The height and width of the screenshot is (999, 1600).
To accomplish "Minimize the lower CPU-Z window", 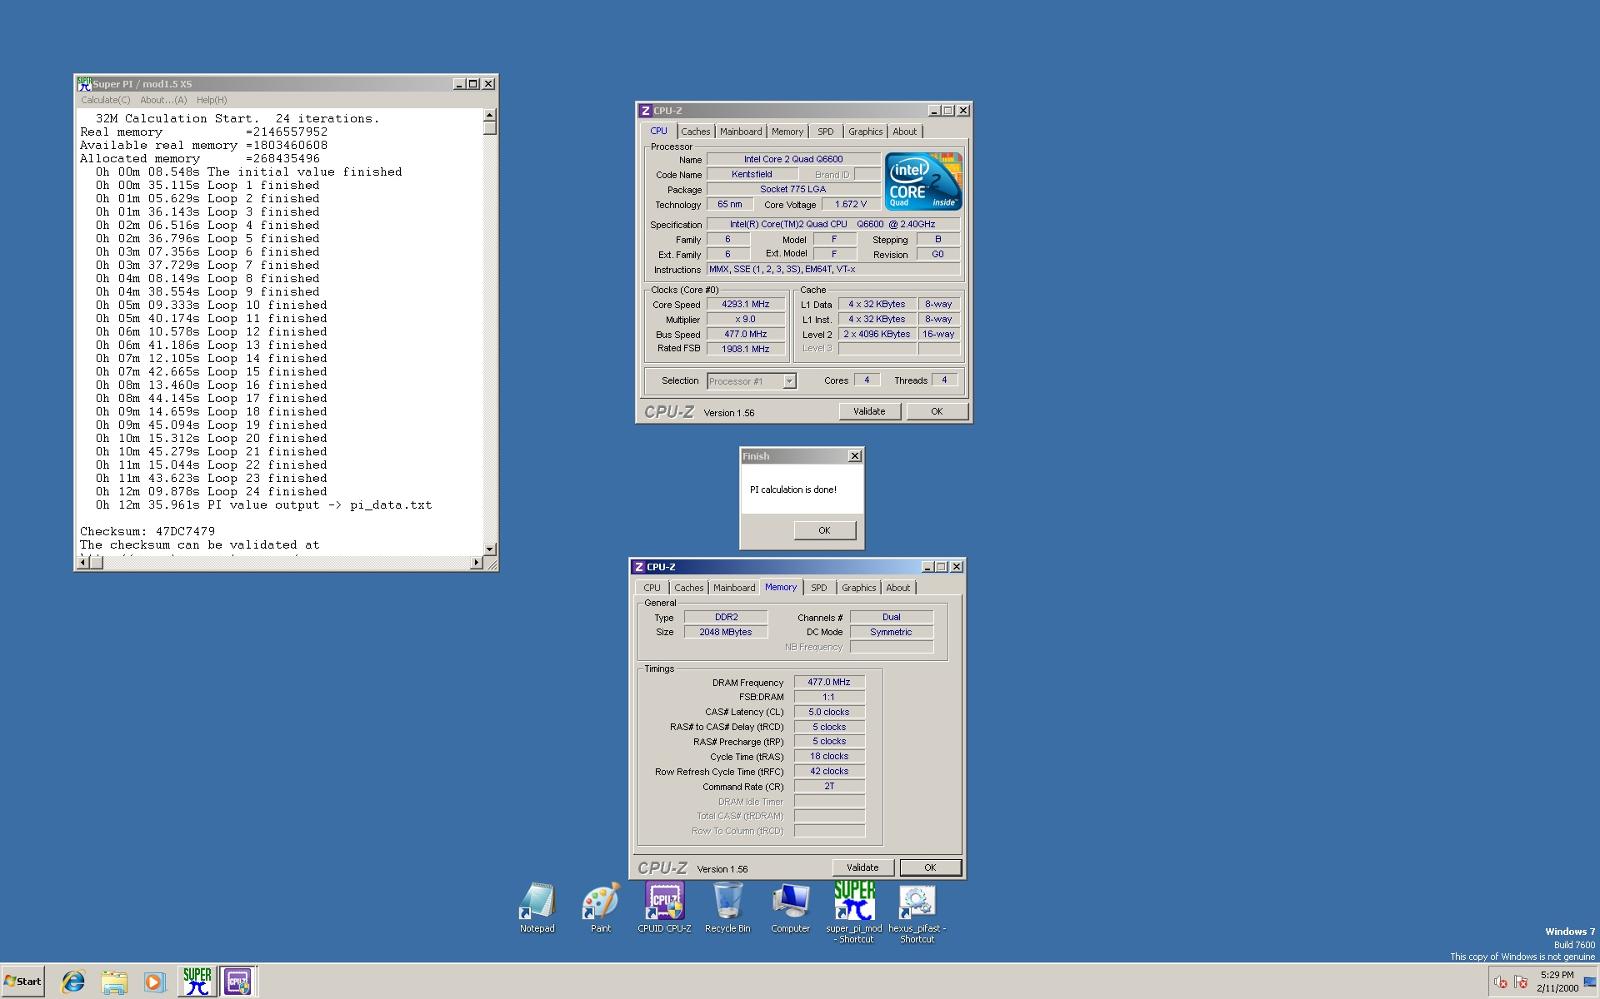I will (927, 567).
